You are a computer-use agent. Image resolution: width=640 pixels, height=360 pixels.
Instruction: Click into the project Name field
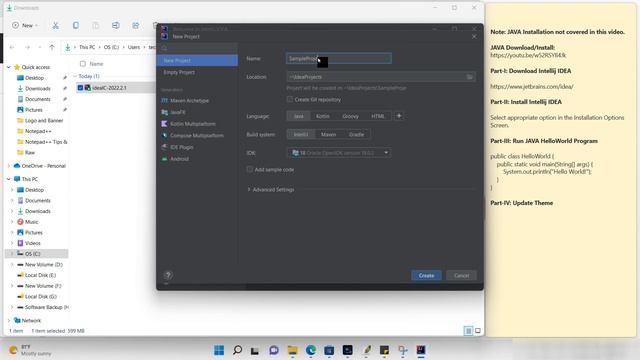(x=339, y=58)
